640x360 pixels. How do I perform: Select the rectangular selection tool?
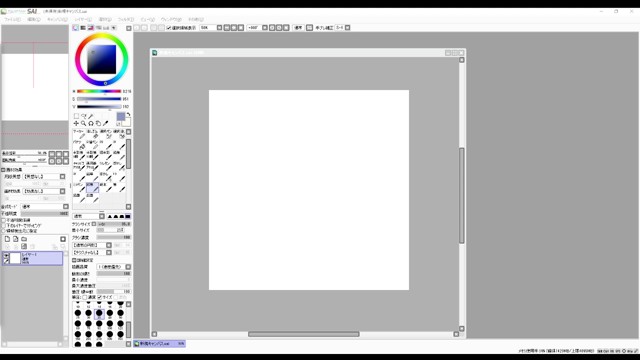coord(76,116)
